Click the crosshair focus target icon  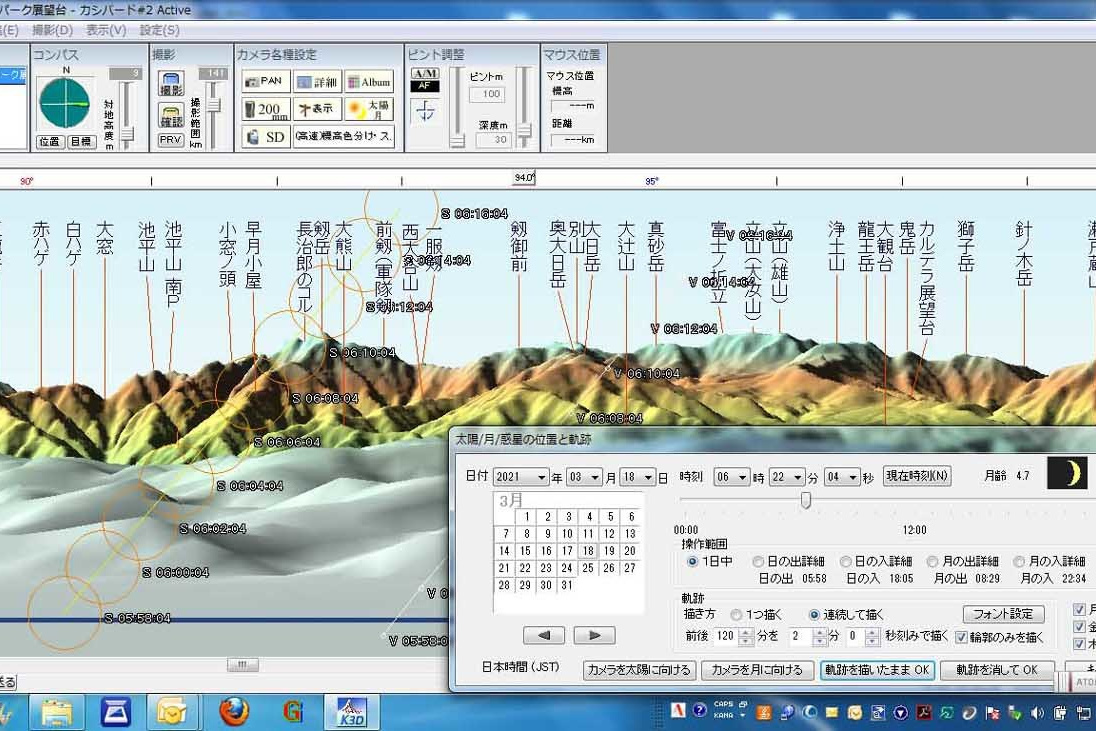(426, 110)
